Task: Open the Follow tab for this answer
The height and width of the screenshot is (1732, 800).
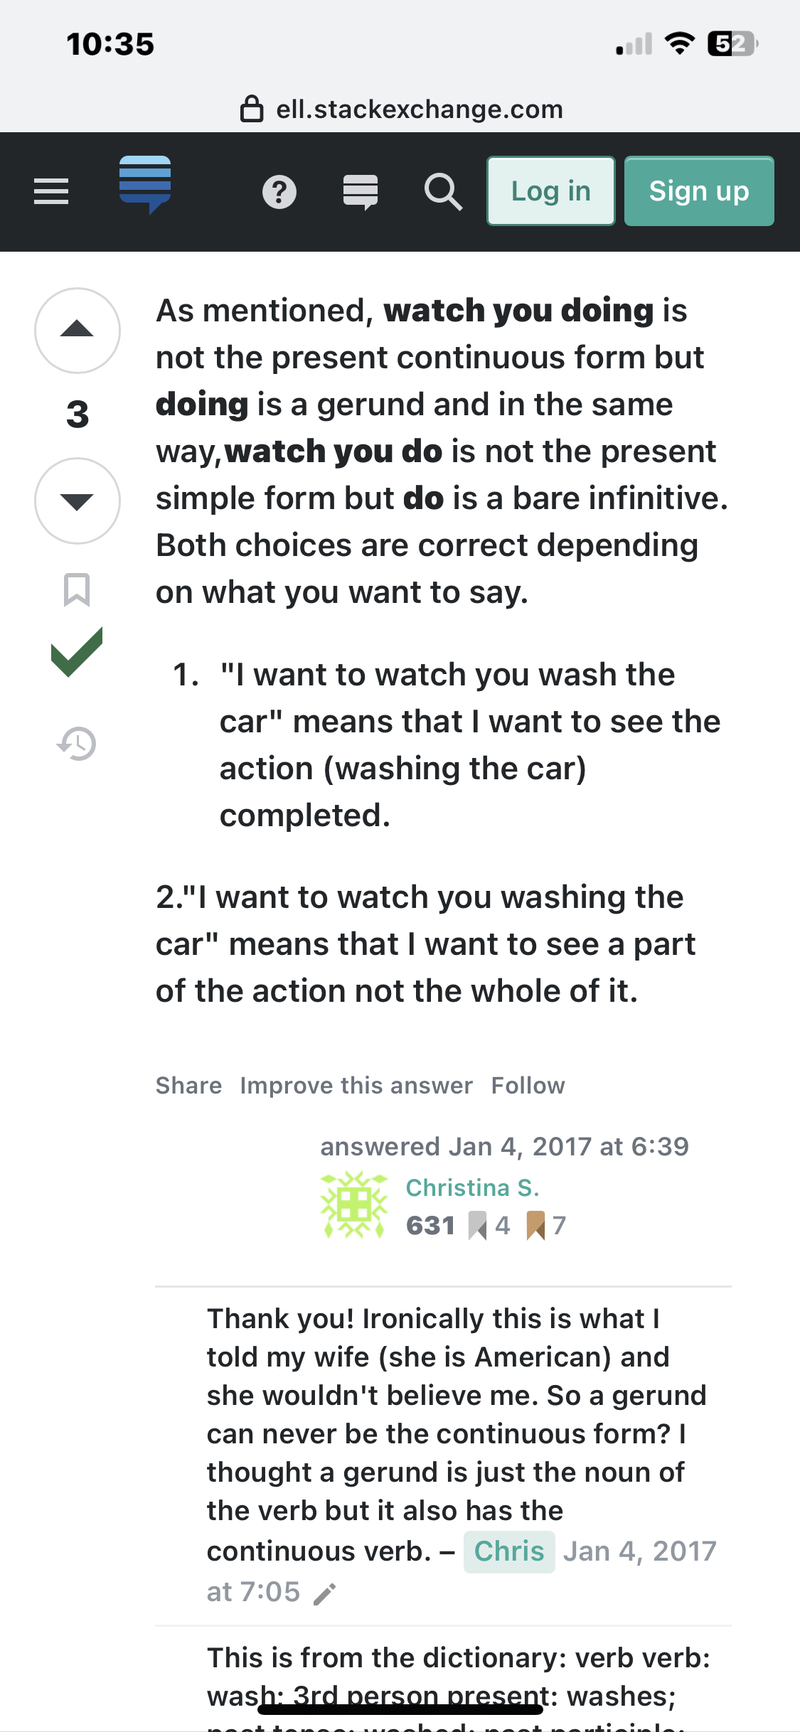Action: point(527,1085)
